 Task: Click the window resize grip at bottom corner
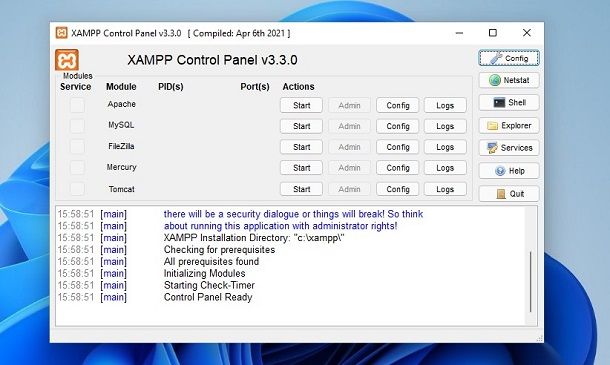(540, 338)
